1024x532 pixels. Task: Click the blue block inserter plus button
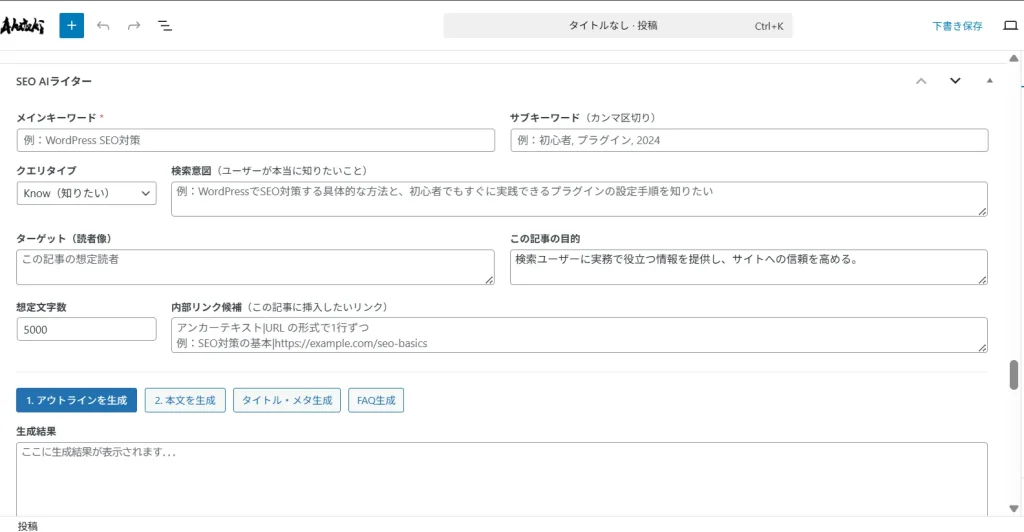tap(71, 25)
